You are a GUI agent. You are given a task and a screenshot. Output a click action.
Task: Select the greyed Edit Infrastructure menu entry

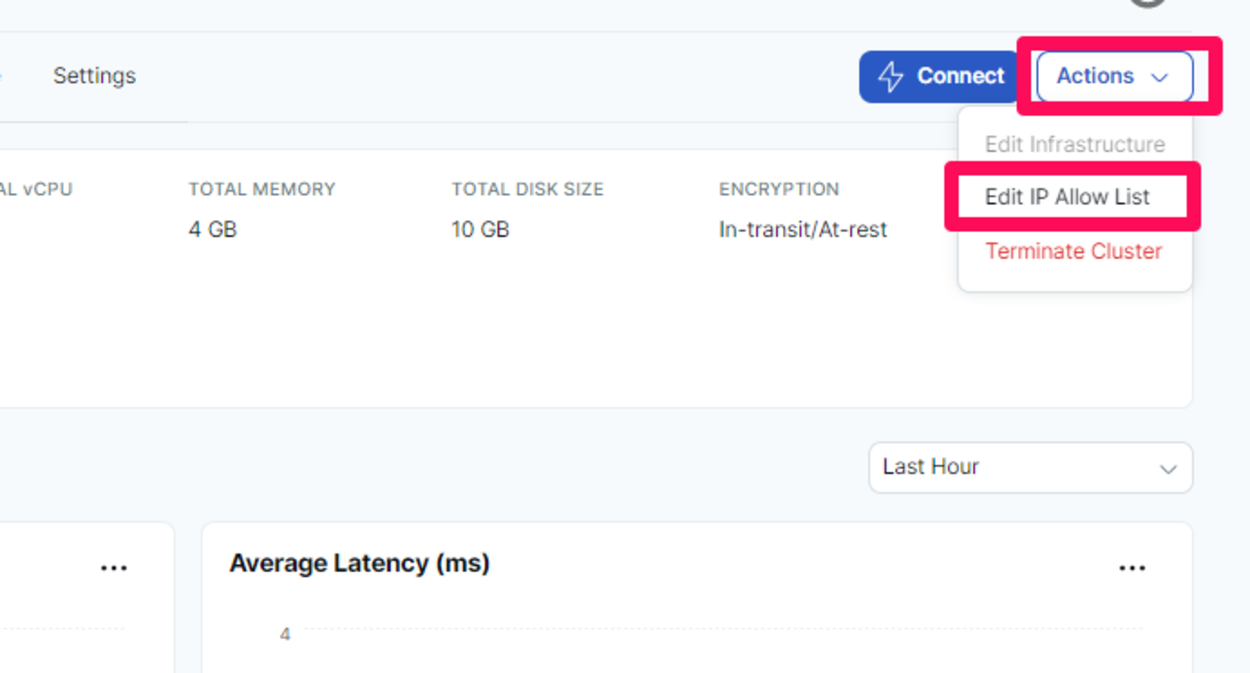pyautogui.click(x=1075, y=144)
